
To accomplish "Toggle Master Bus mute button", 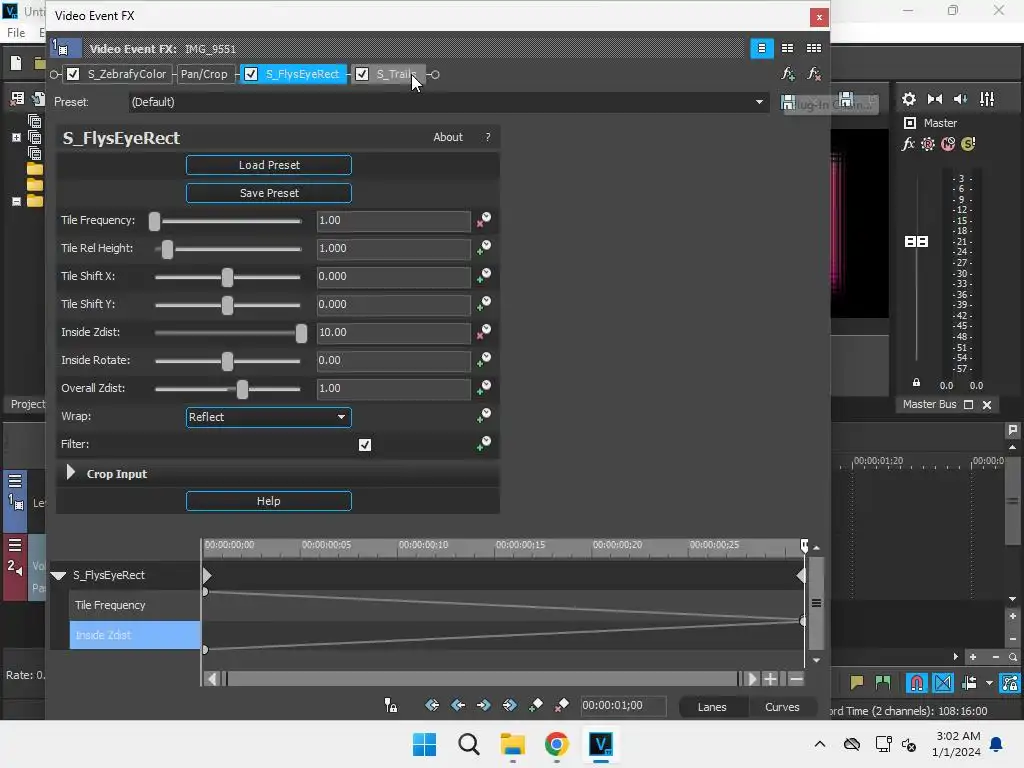I will click(x=948, y=144).
